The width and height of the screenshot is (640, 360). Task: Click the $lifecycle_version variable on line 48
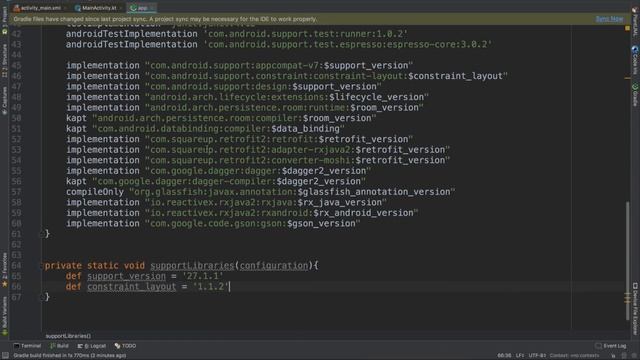(x=376, y=97)
